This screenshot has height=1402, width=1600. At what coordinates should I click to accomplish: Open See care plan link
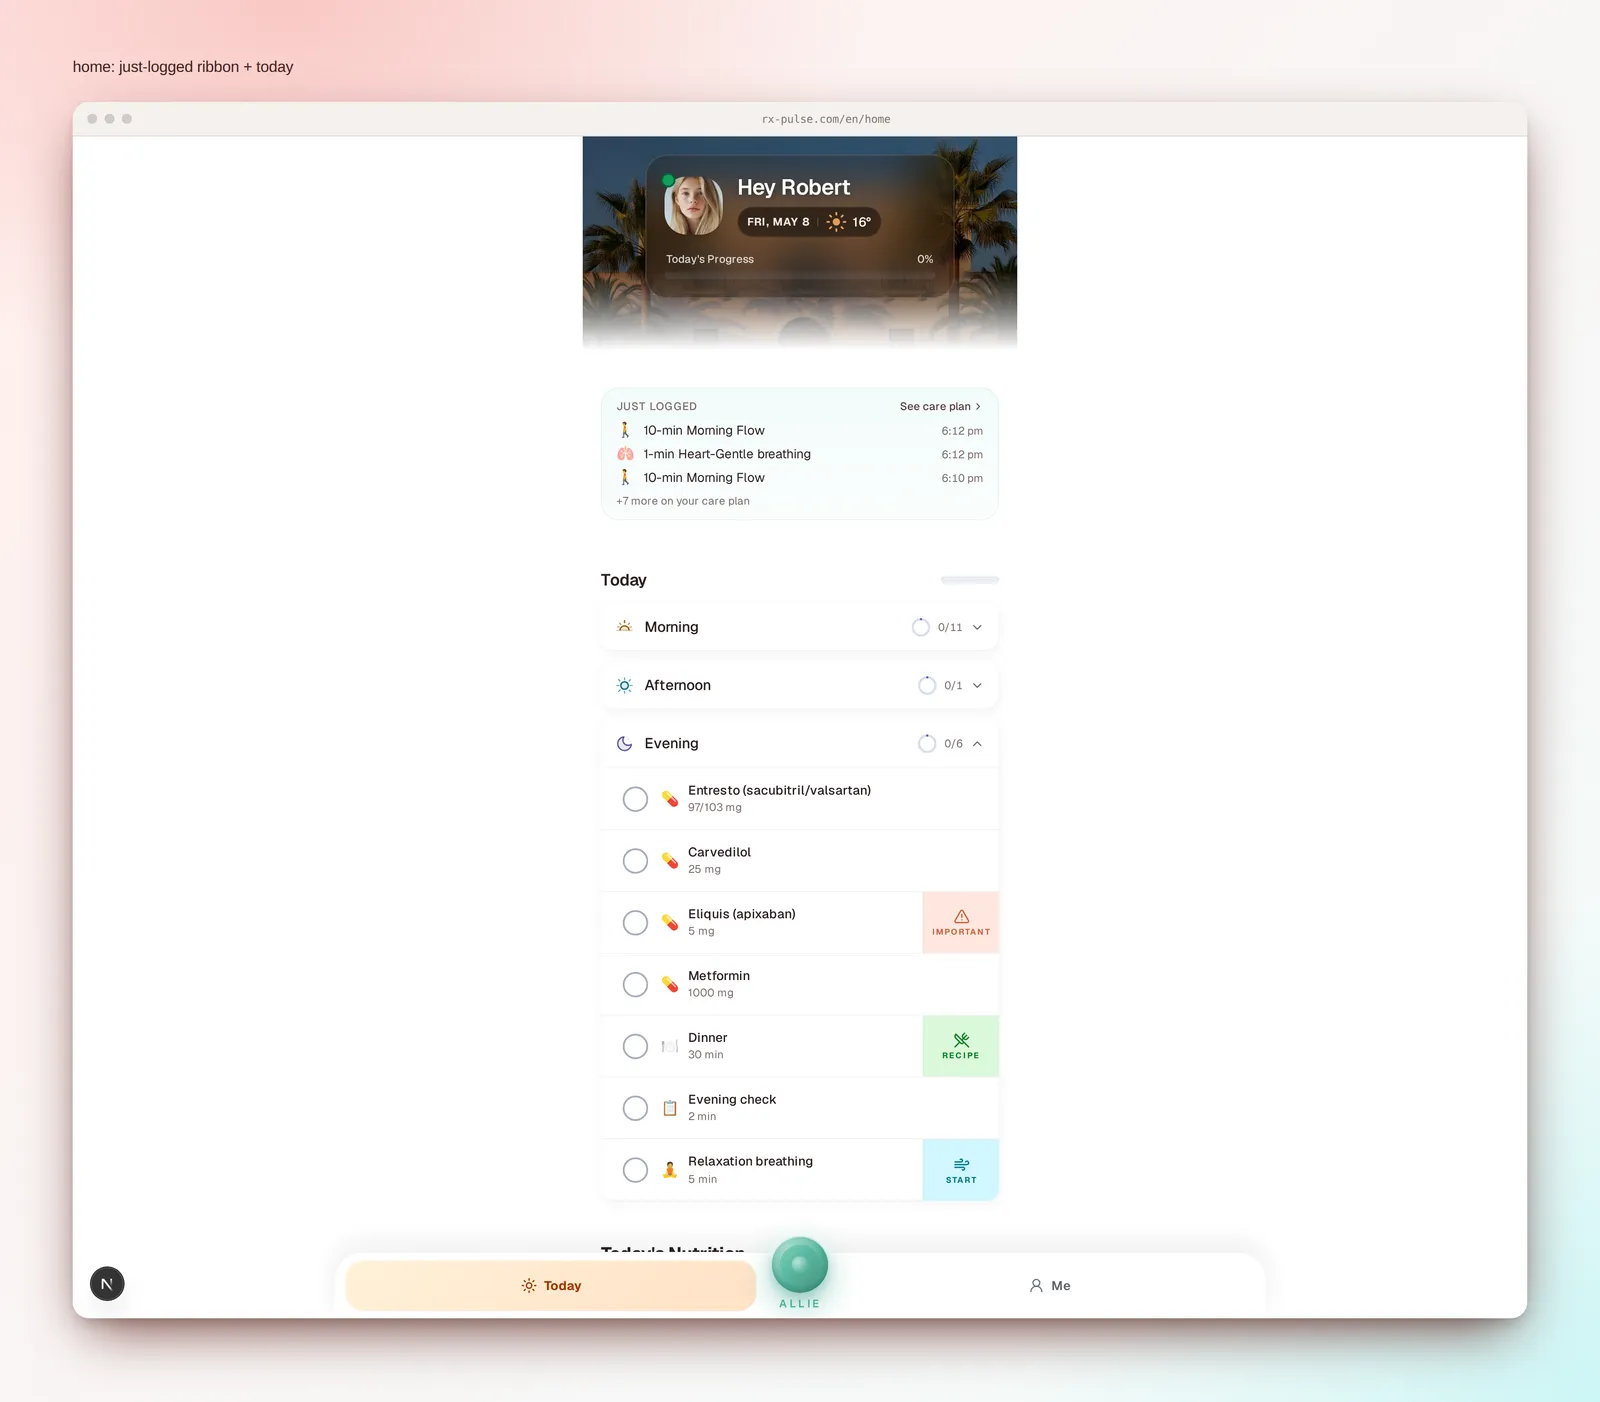pos(940,407)
